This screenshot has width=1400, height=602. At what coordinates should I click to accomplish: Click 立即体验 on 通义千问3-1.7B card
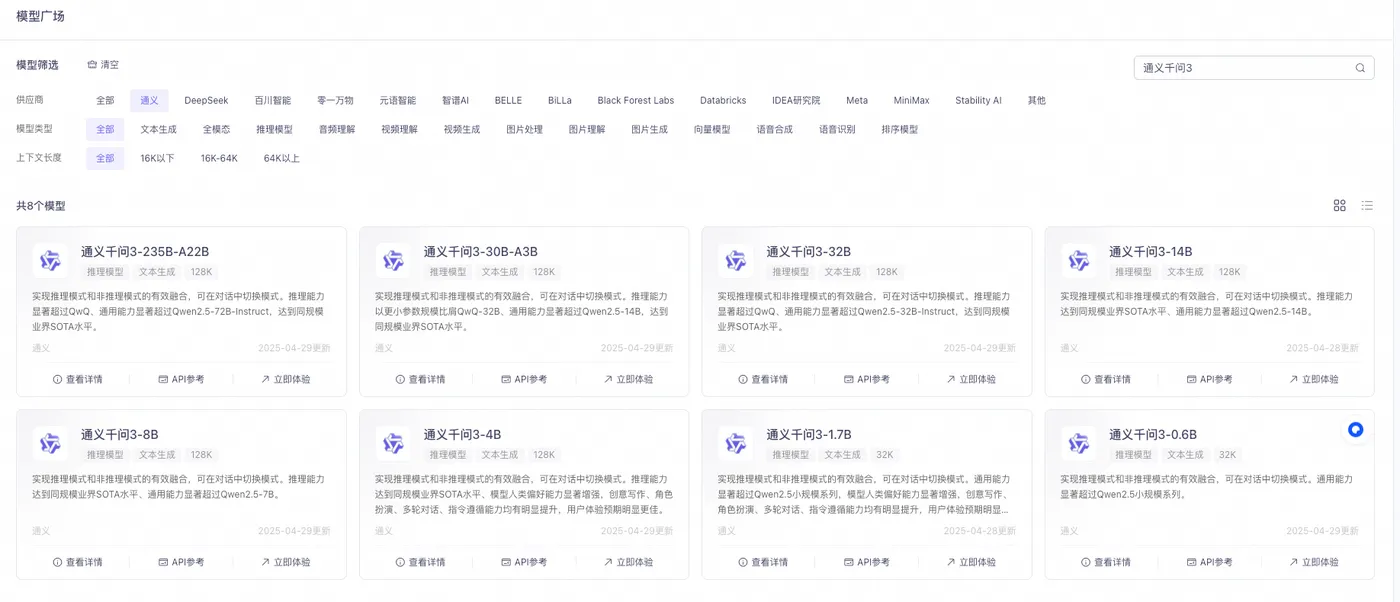coord(971,562)
